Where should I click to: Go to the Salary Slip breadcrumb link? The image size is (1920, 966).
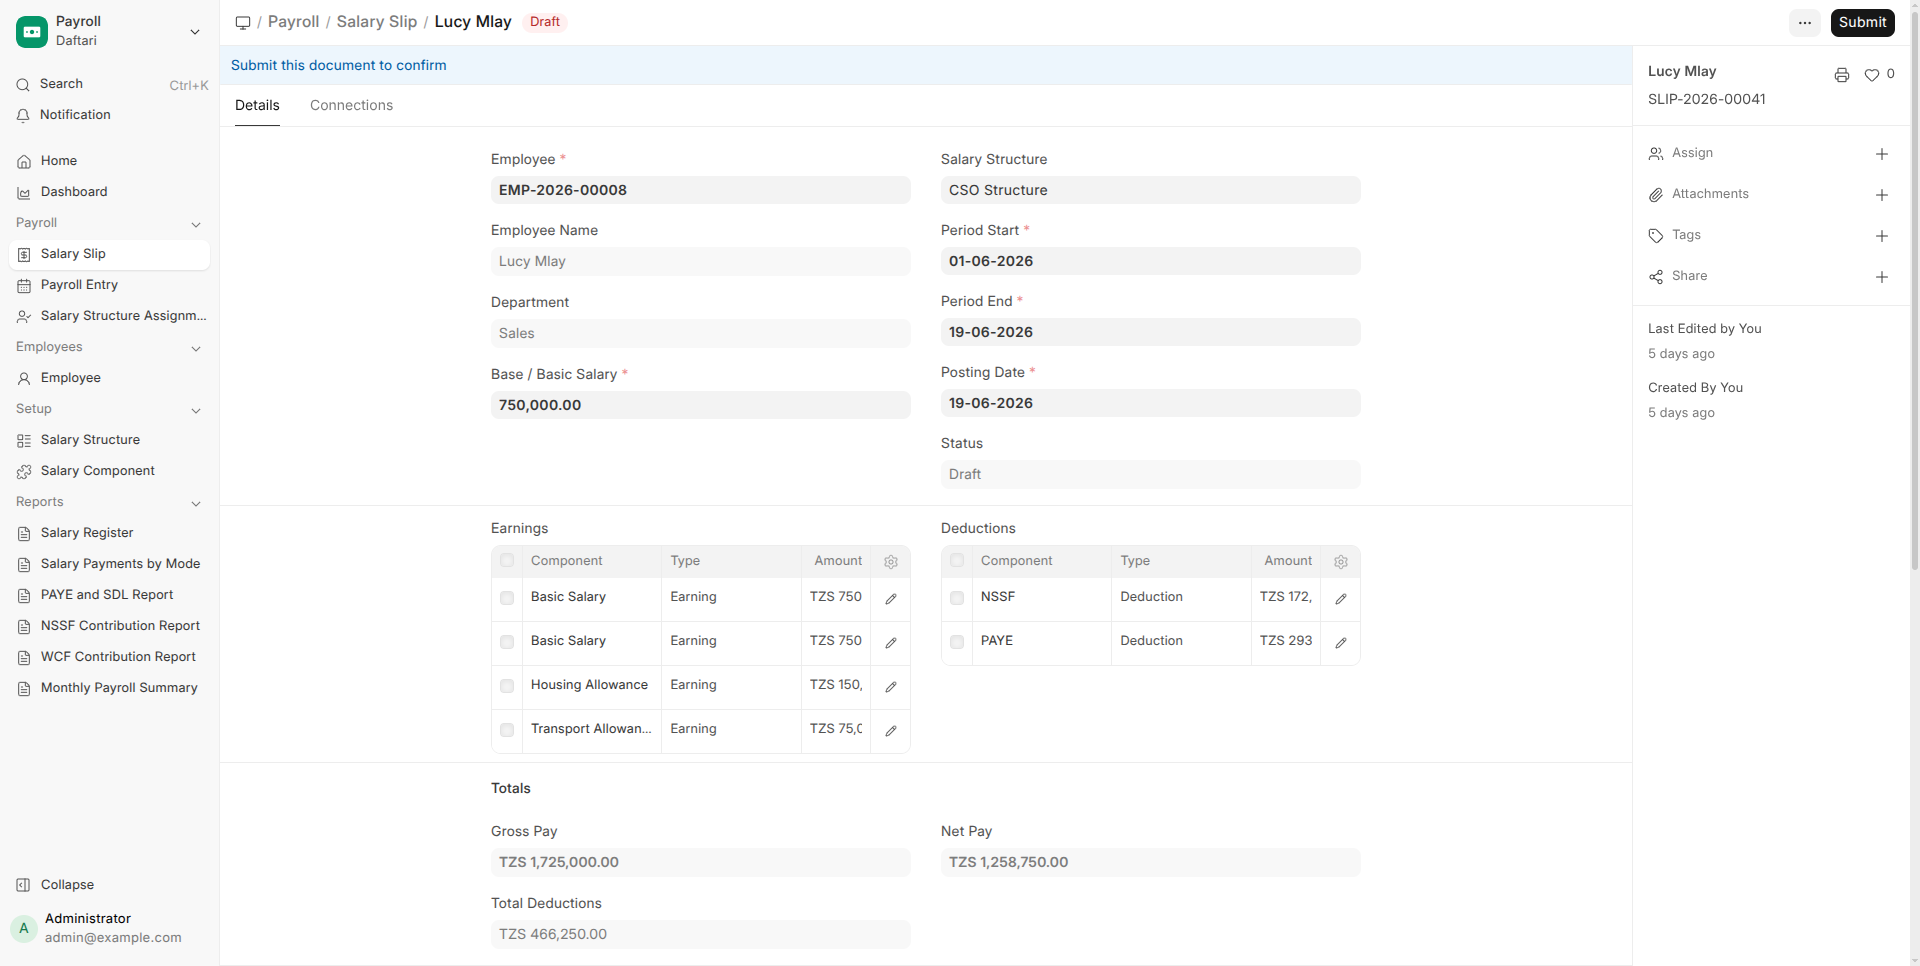coord(377,22)
